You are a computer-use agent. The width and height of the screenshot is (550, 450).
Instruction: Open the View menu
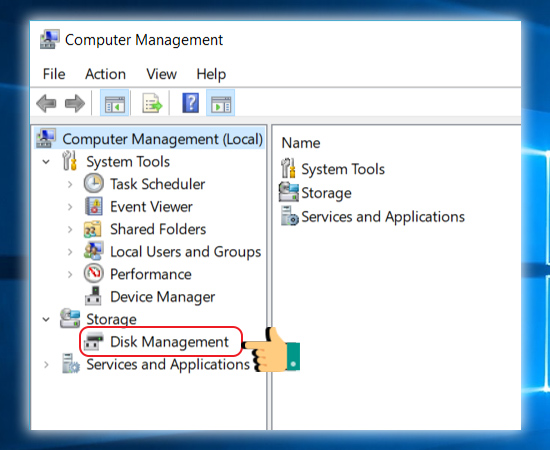click(161, 74)
